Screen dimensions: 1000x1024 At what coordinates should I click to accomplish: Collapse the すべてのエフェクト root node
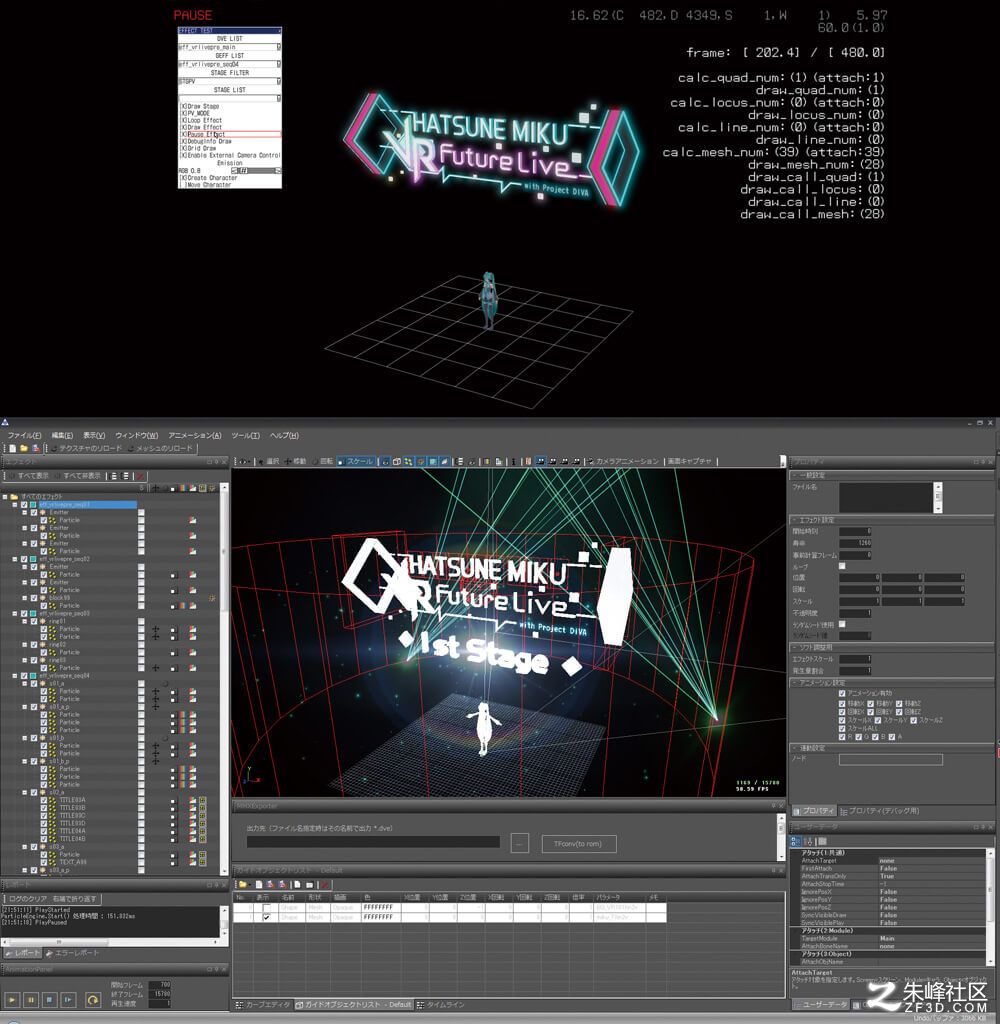click(x=5, y=497)
